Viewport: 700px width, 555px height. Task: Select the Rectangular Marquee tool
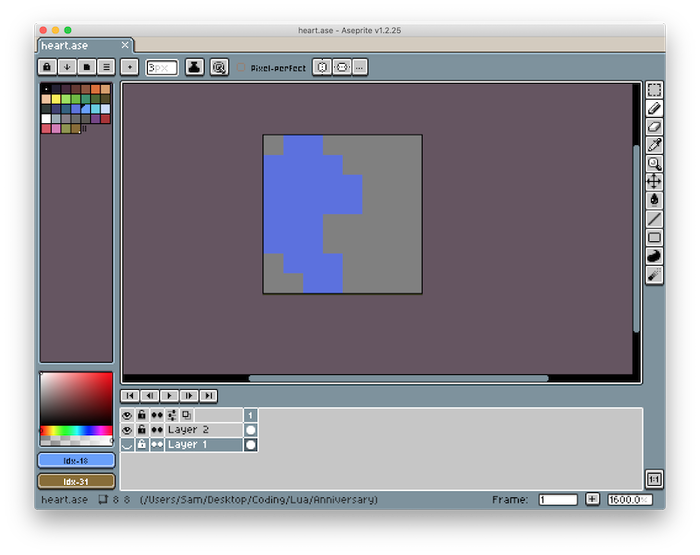click(x=654, y=90)
